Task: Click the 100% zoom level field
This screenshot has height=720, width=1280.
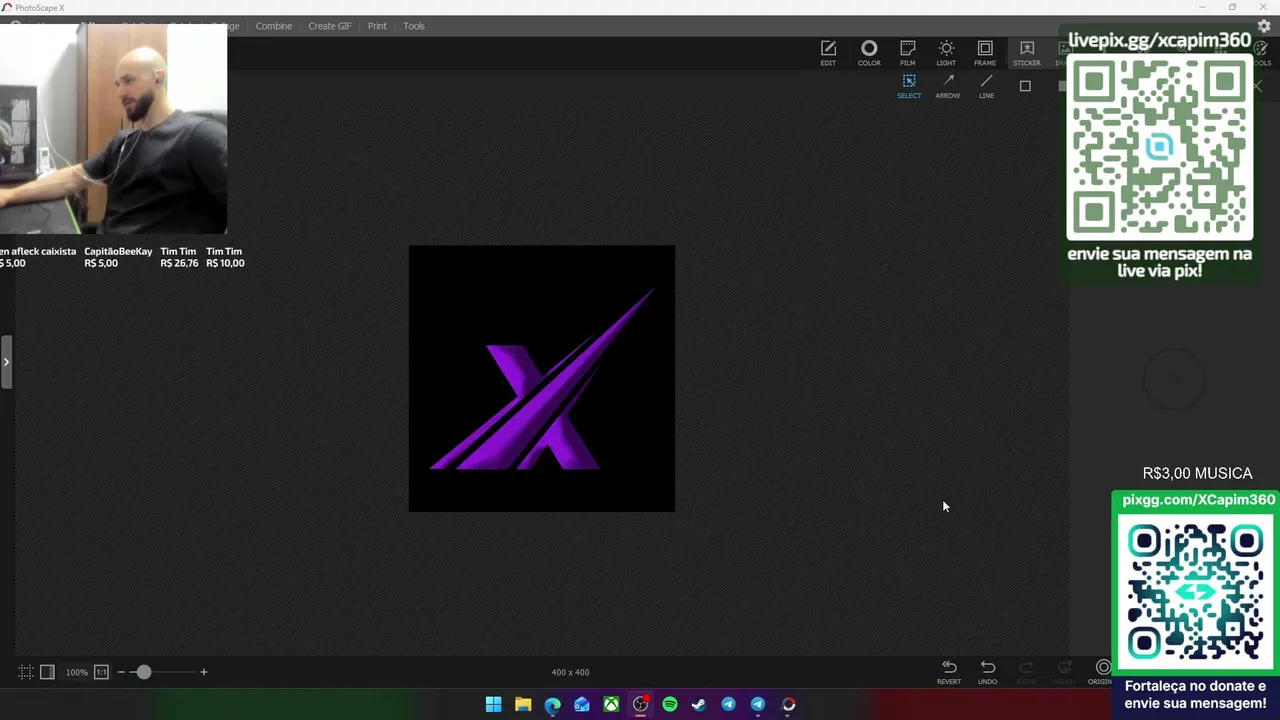Action: click(x=77, y=672)
